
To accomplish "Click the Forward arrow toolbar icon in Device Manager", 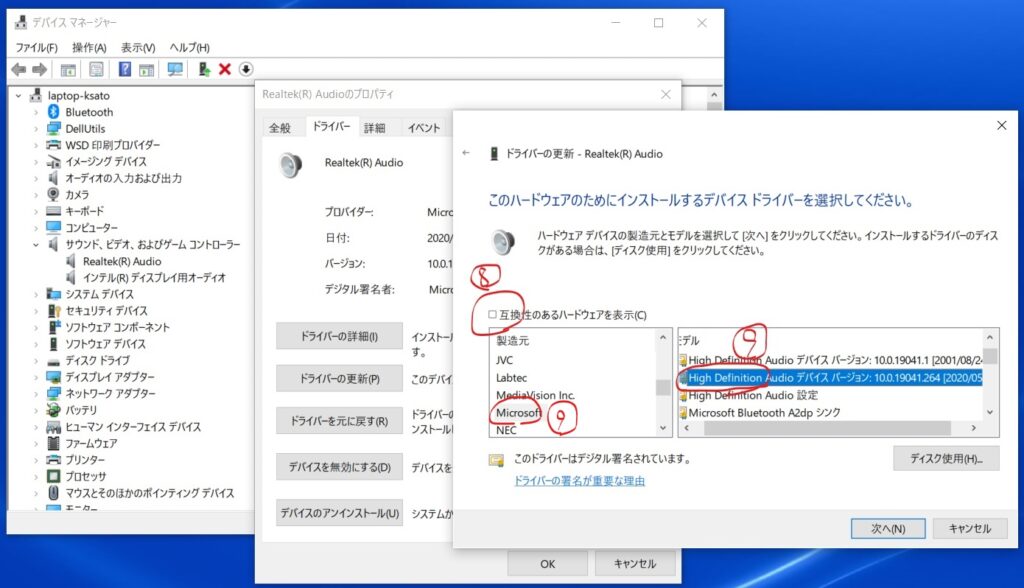I will point(40,69).
